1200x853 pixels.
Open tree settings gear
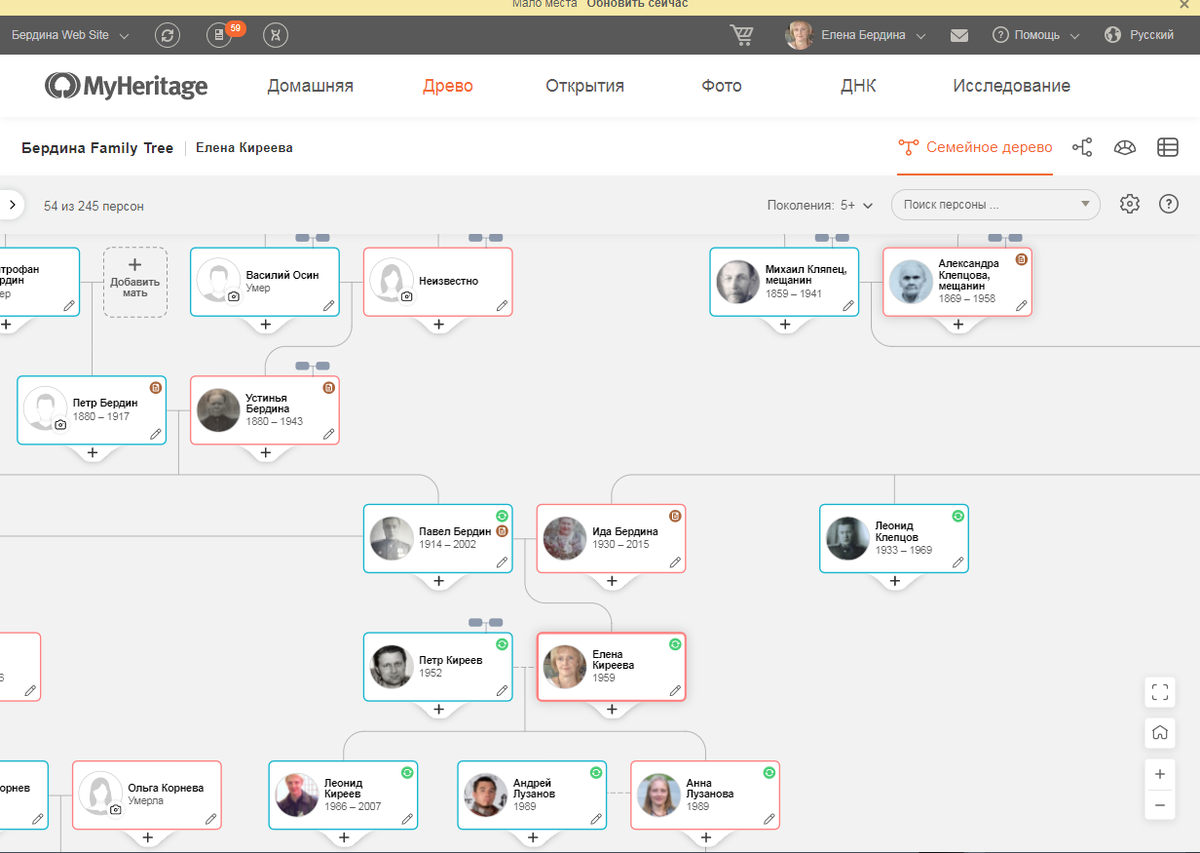(x=1130, y=204)
